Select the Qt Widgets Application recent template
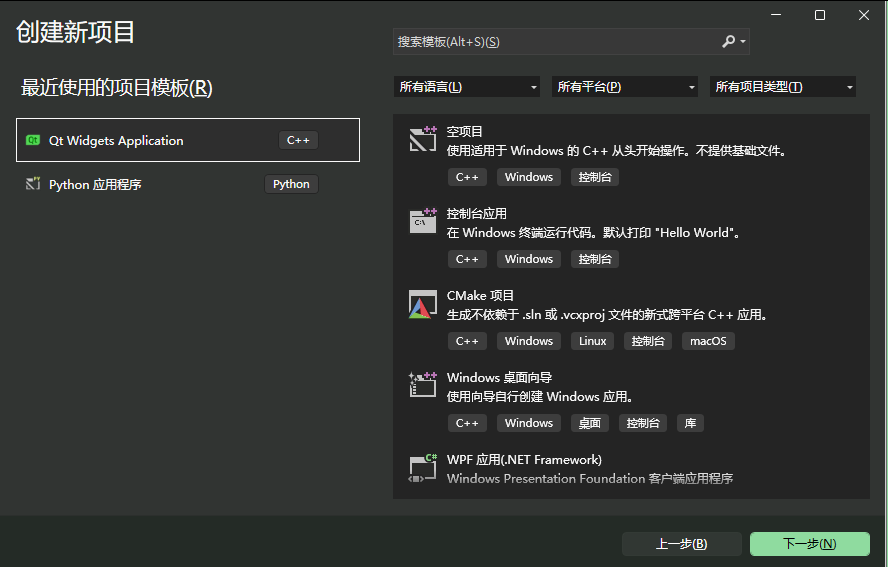The width and height of the screenshot is (888, 567). (x=188, y=140)
